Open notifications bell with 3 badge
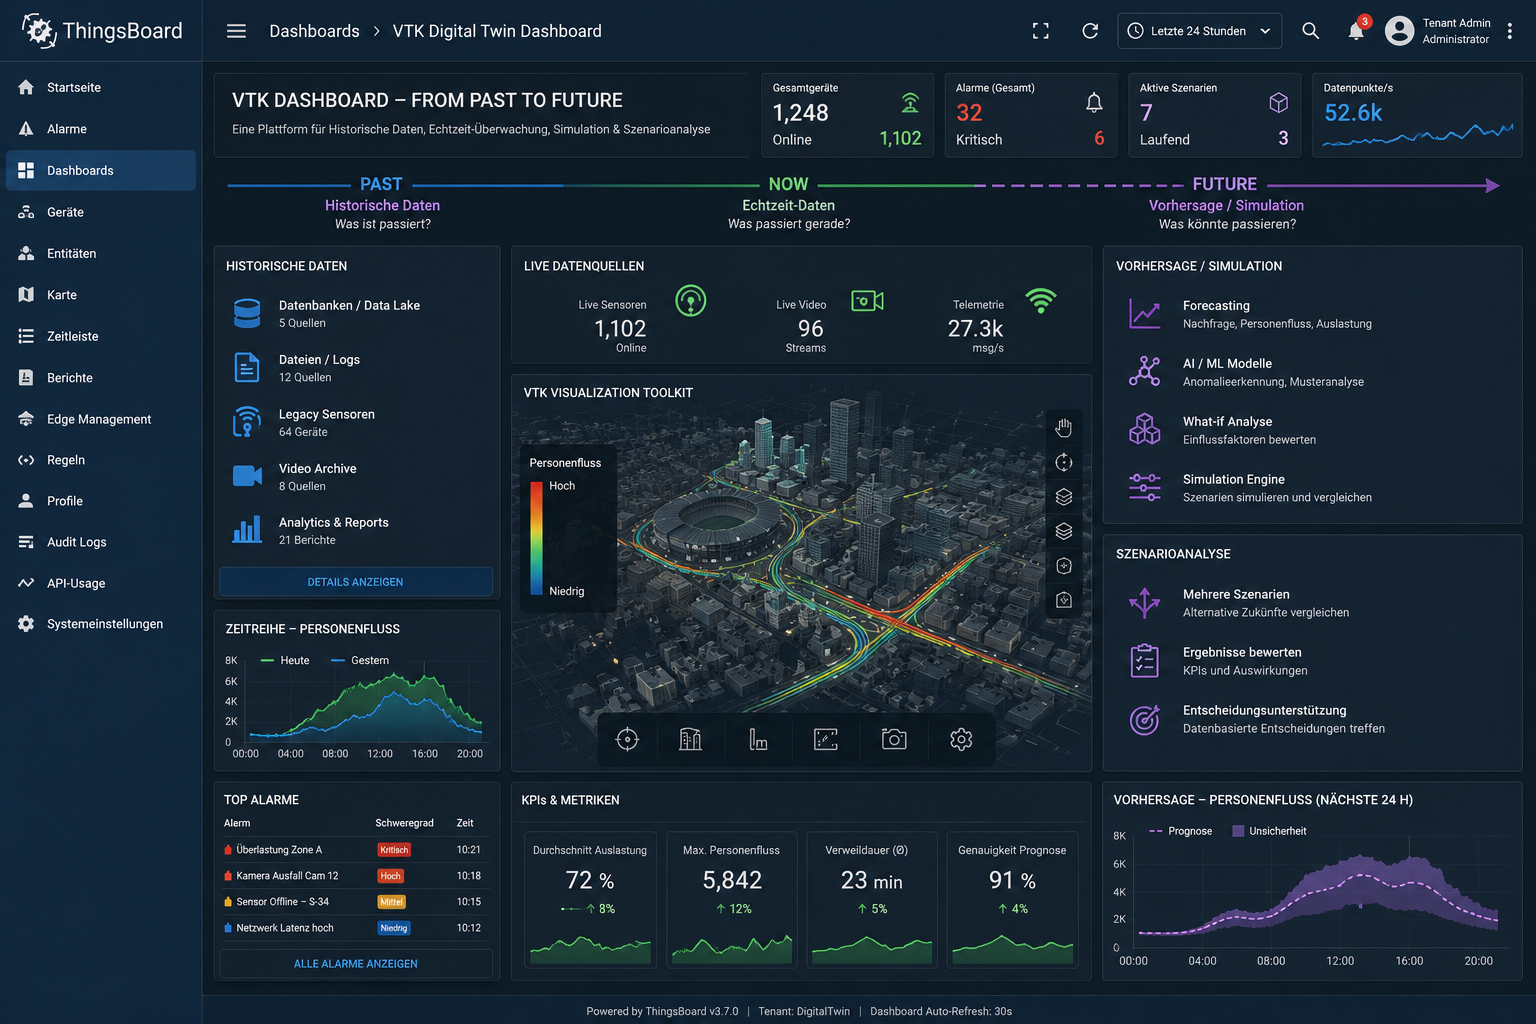Image resolution: width=1536 pixels, height=1024 pixels. pos(1356,31)
